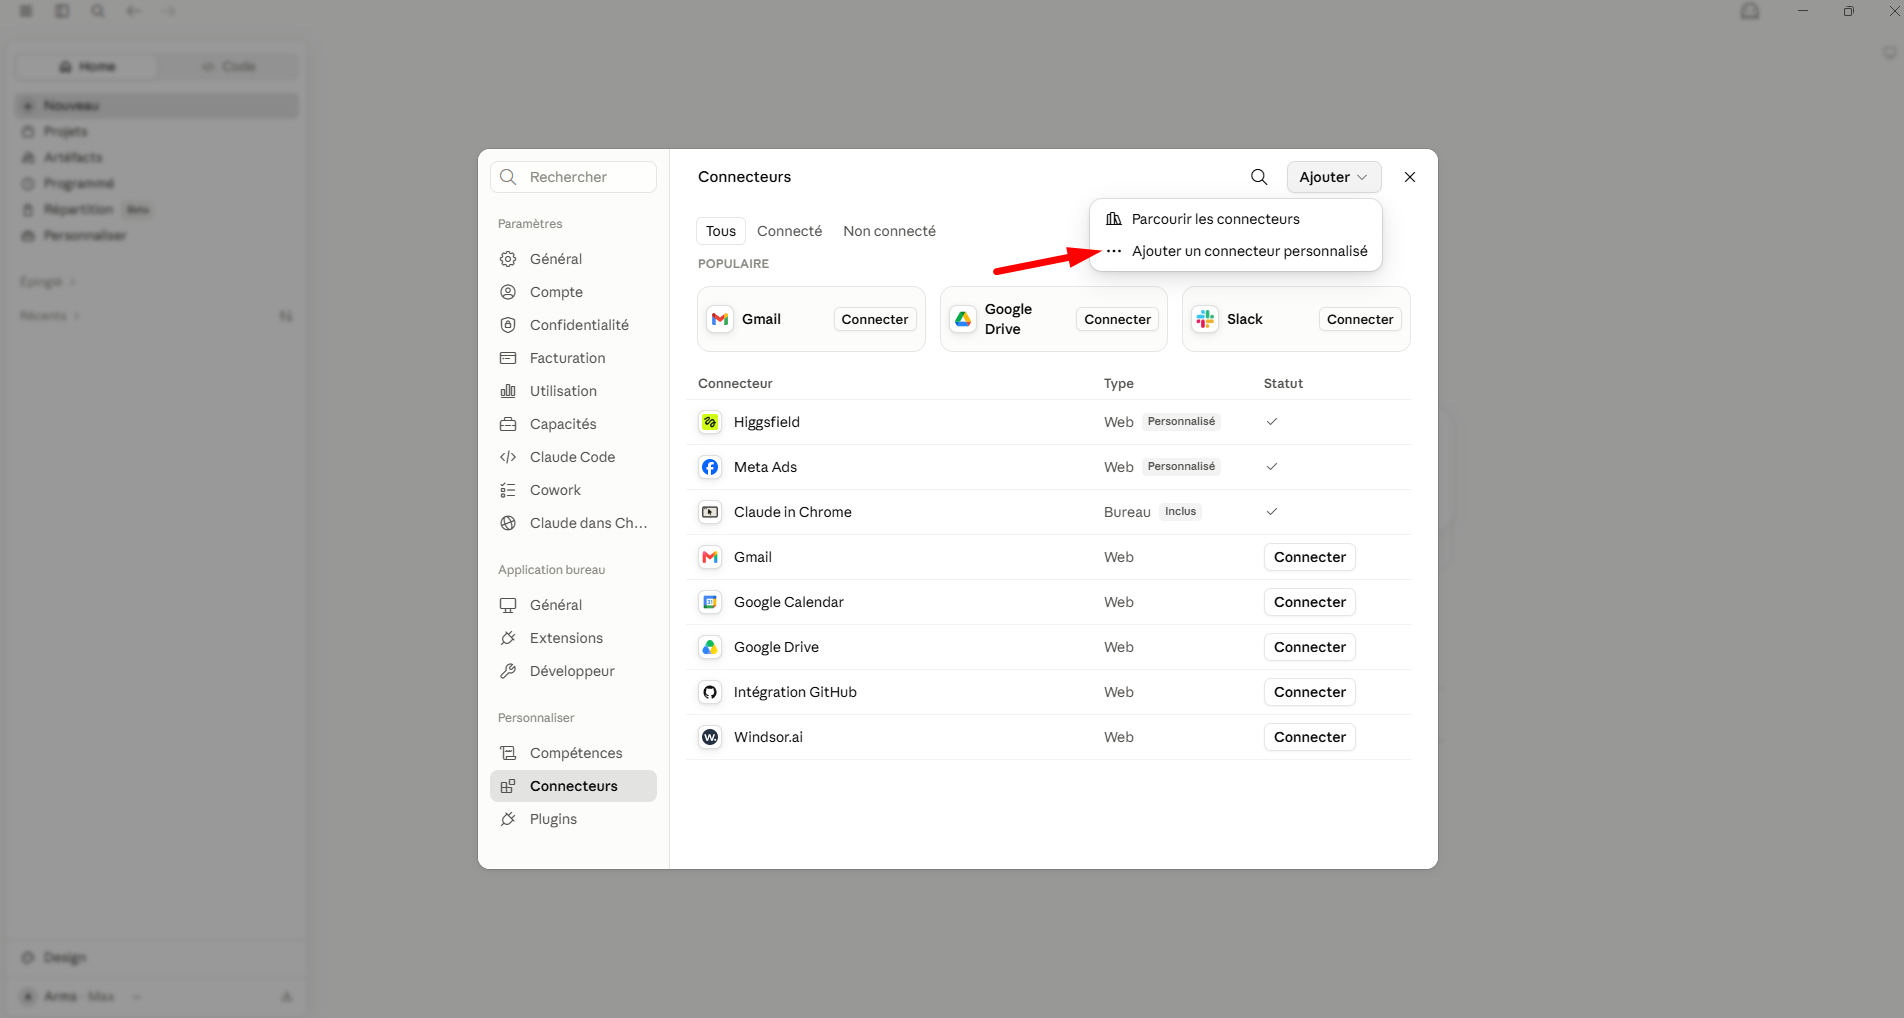Open the Compte settings page
1904x1018 pixels.
tap(573, 292)
